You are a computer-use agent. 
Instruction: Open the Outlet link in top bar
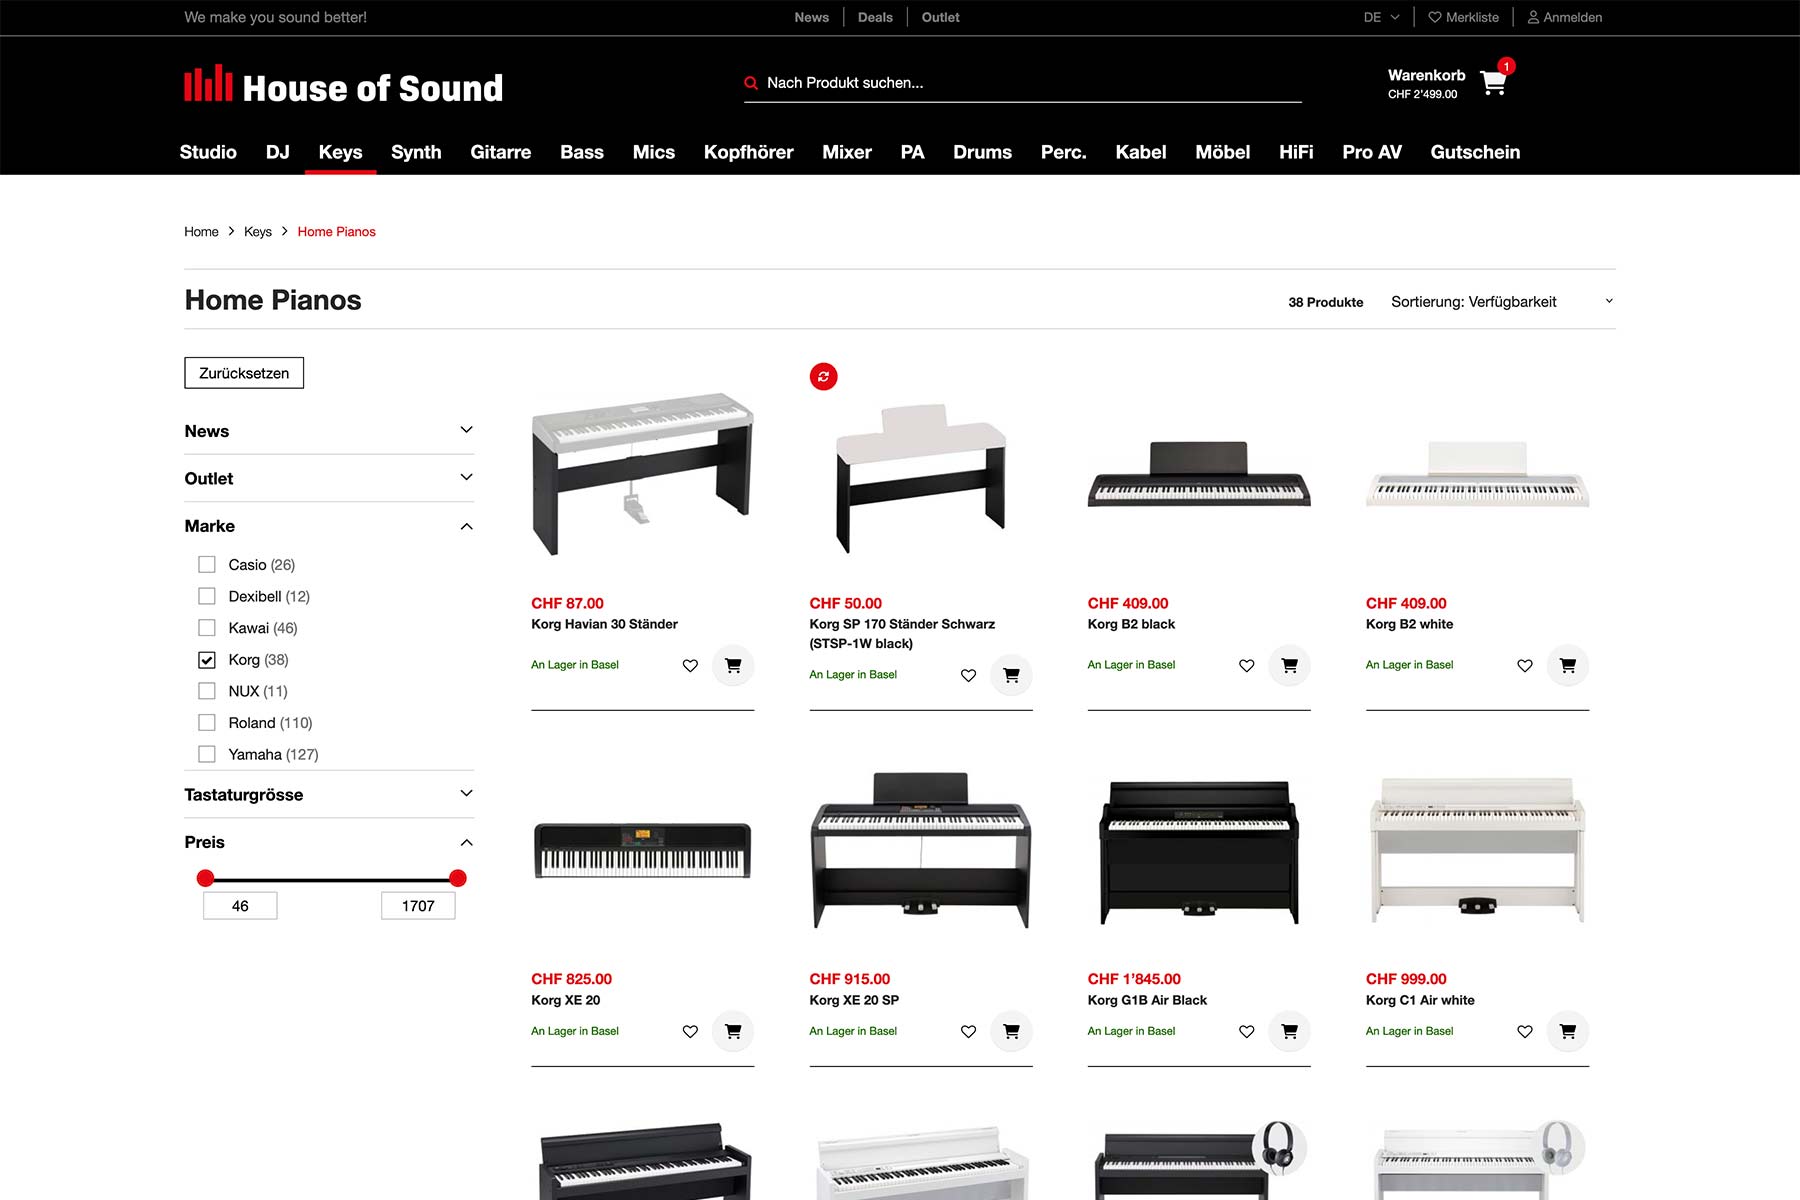click(x=940, y=17)
